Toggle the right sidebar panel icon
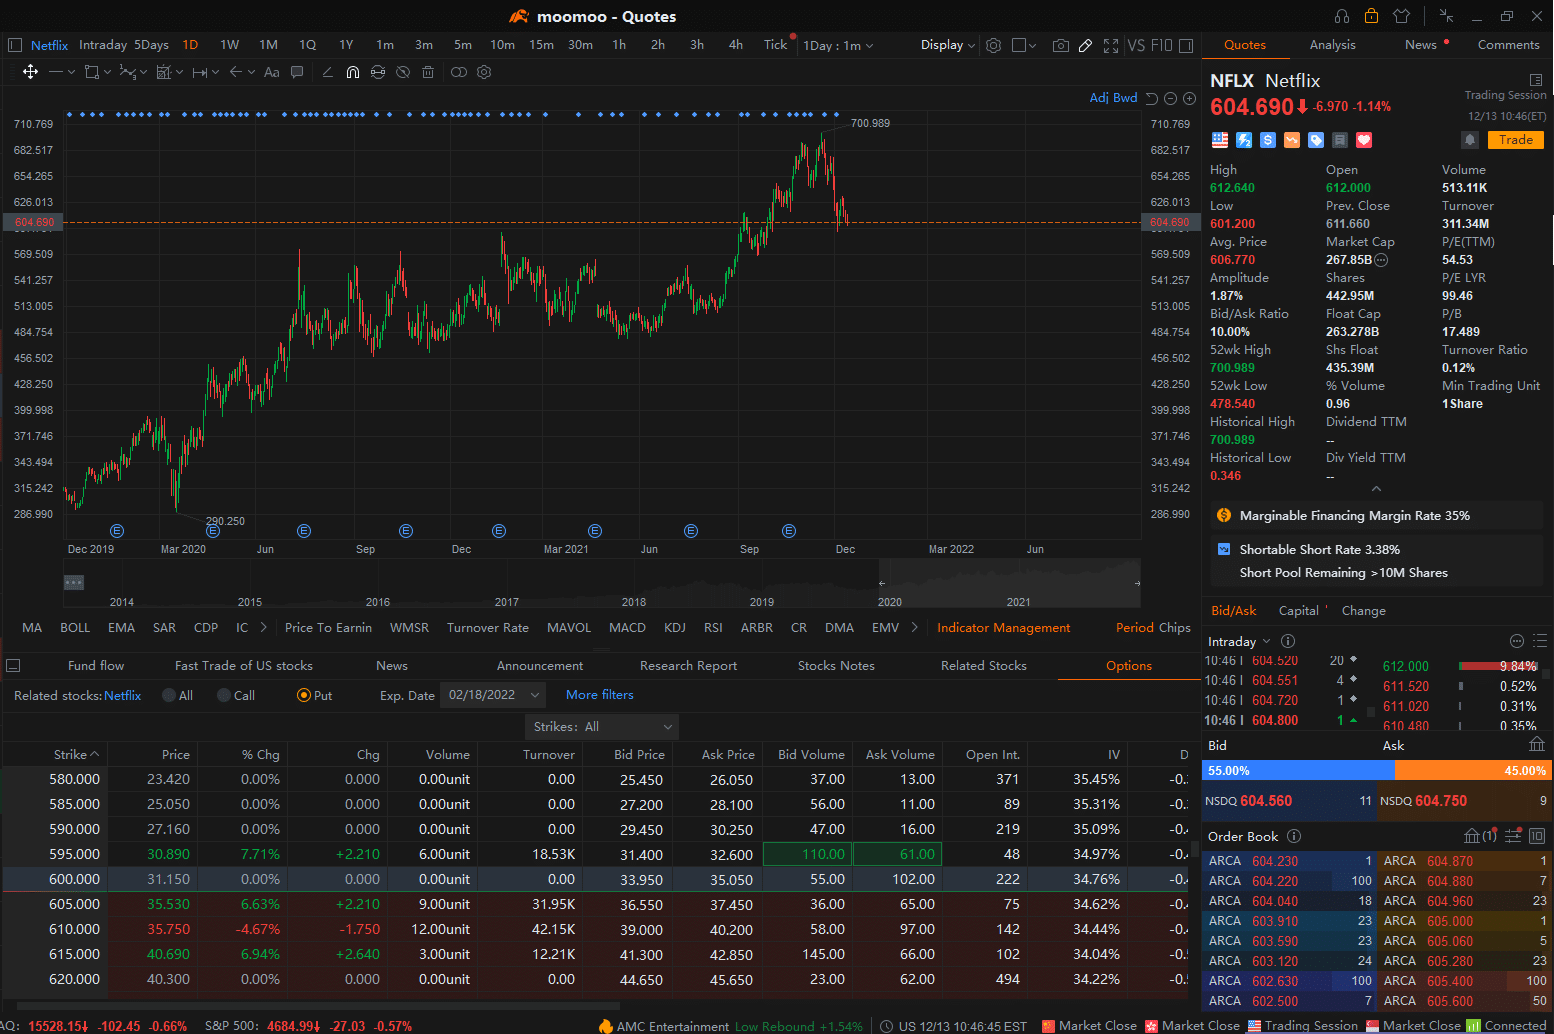Screen dimensions: 1554x1034 click(x=1186, y=45)
